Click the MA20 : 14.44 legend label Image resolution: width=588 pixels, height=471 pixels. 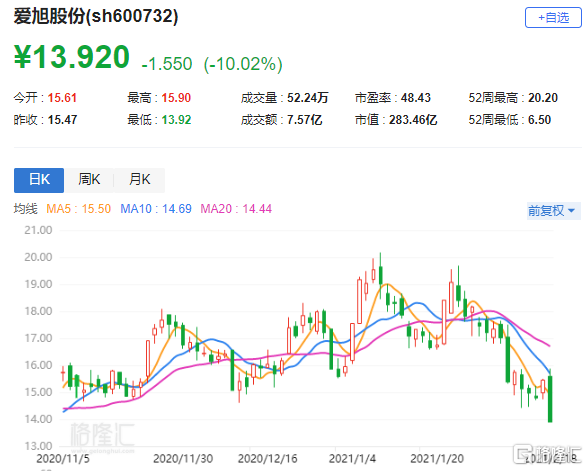236,209
